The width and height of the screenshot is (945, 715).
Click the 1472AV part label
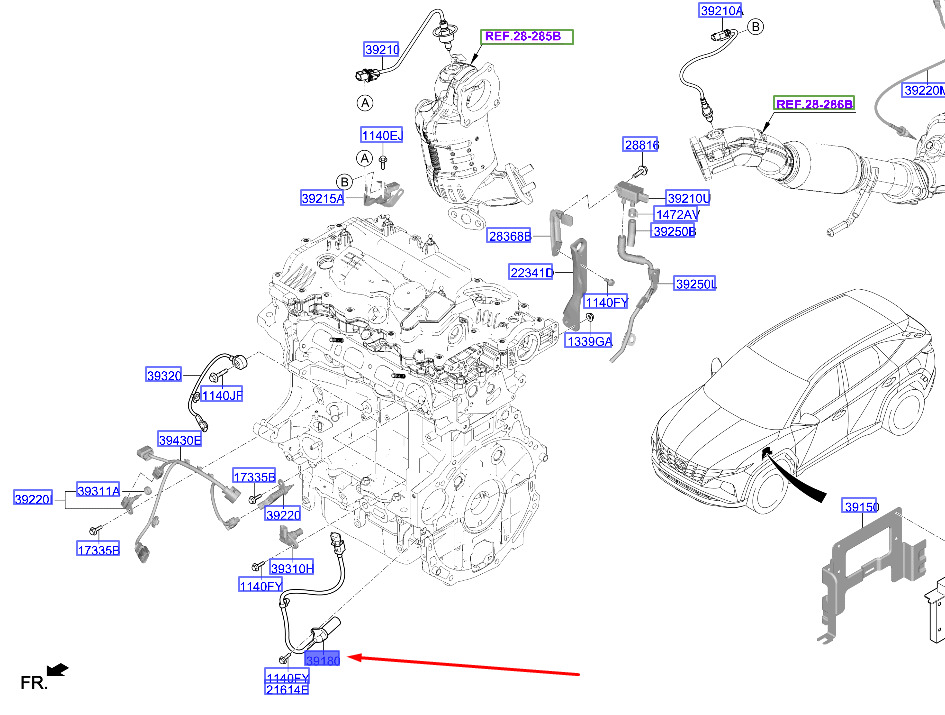click(x=677, y=215)
